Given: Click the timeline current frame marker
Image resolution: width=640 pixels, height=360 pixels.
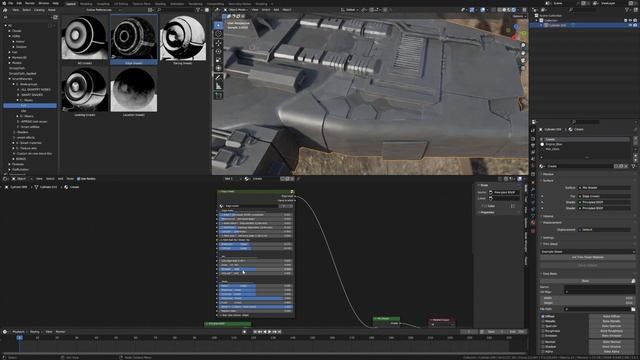Looking at the screenshot, I should [19, 338].
